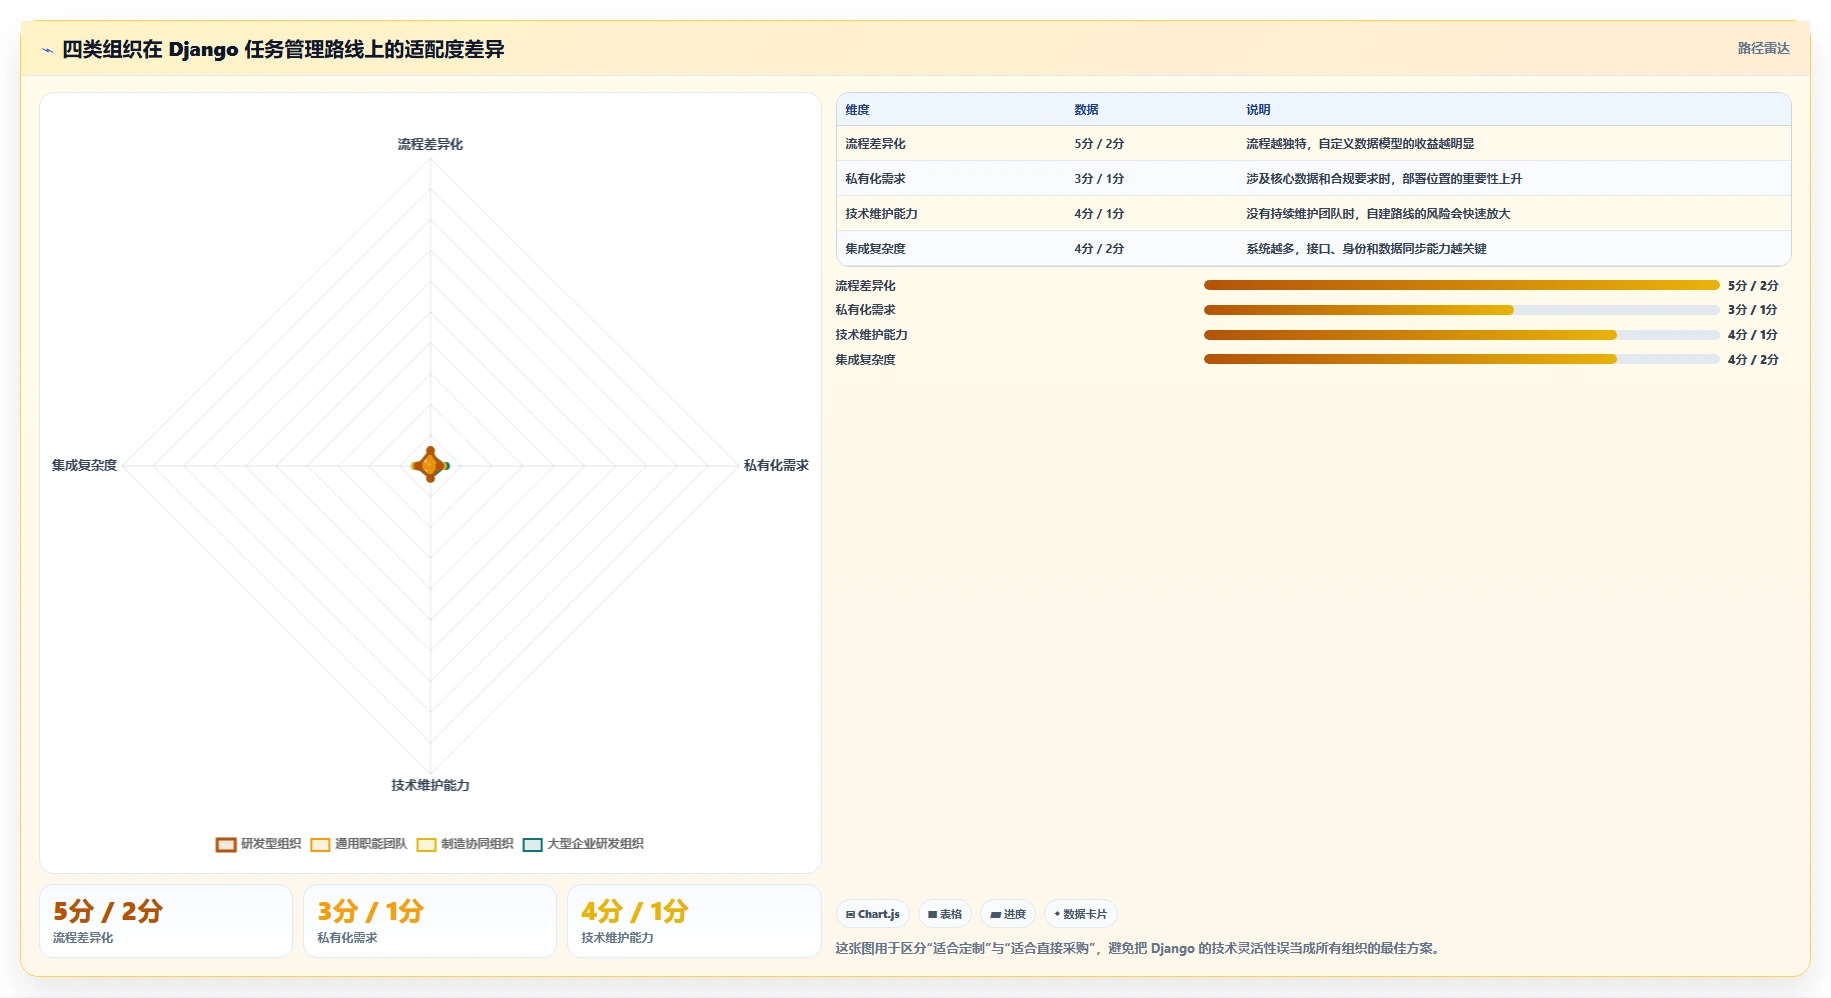
Task: Click table value 5分 / 2分
Action: point(1099,144)
